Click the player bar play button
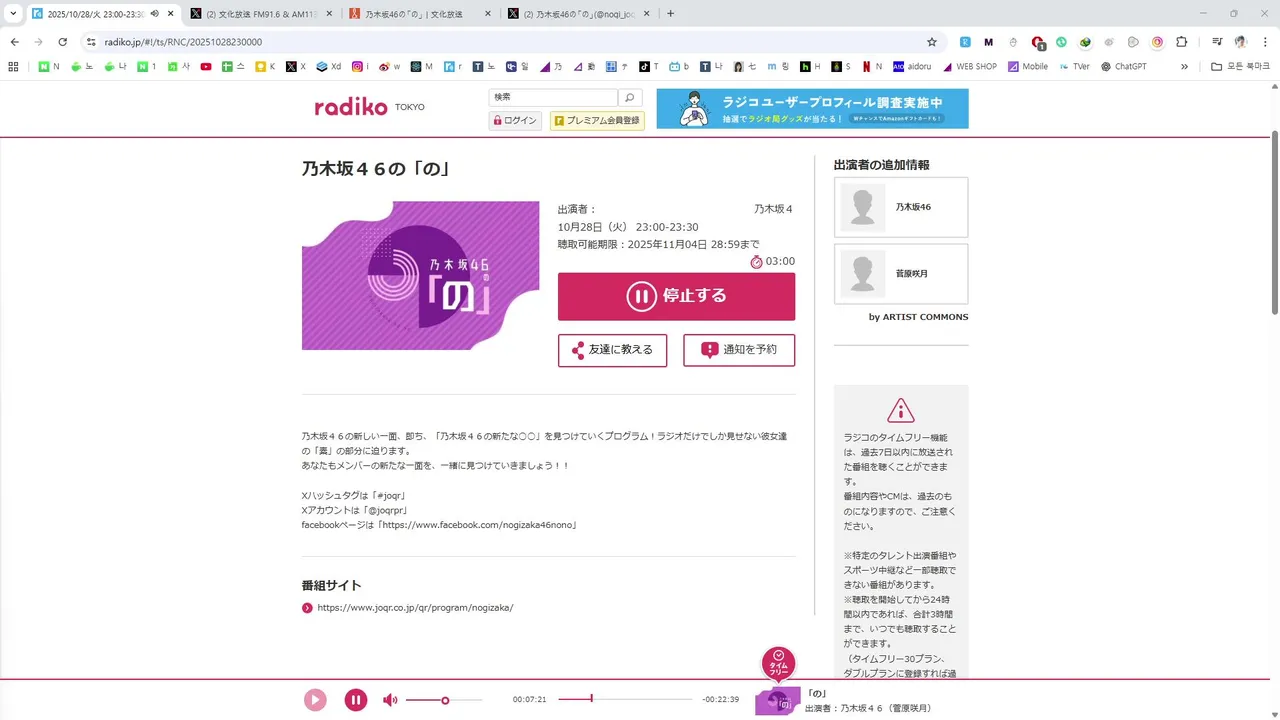The width and height of the screenshot is (1280, 720). point(315,700)
